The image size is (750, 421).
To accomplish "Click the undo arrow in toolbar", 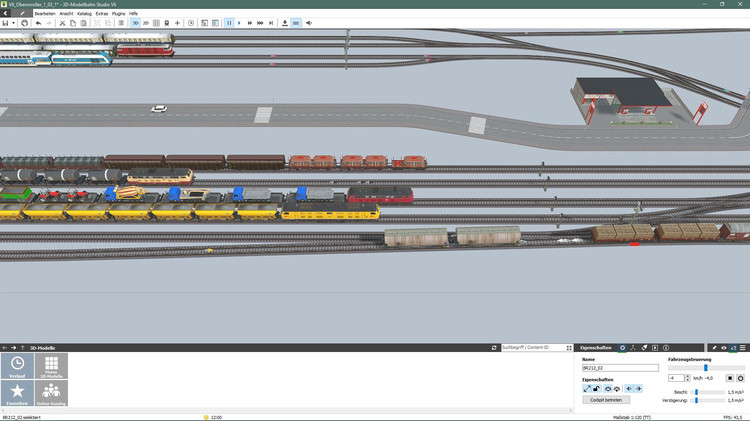I will (x=38, y=22).
